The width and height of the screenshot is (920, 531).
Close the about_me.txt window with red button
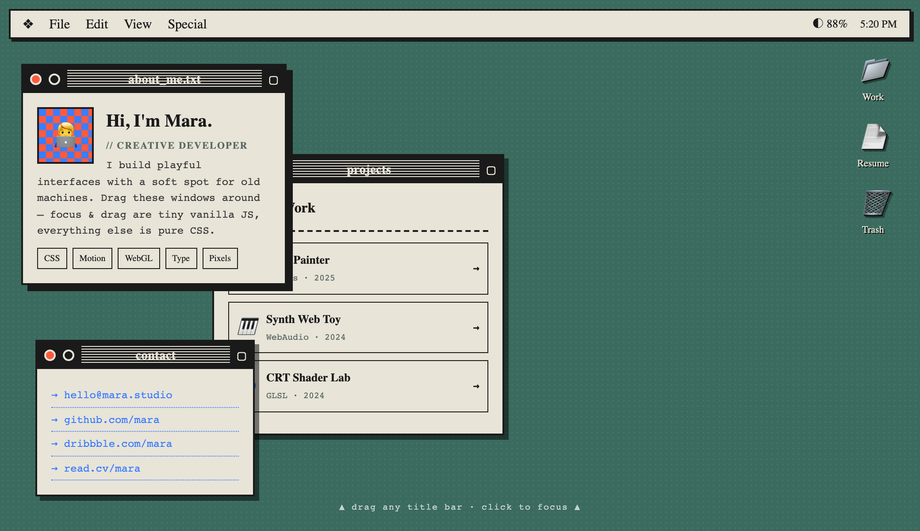coord(36,79)
